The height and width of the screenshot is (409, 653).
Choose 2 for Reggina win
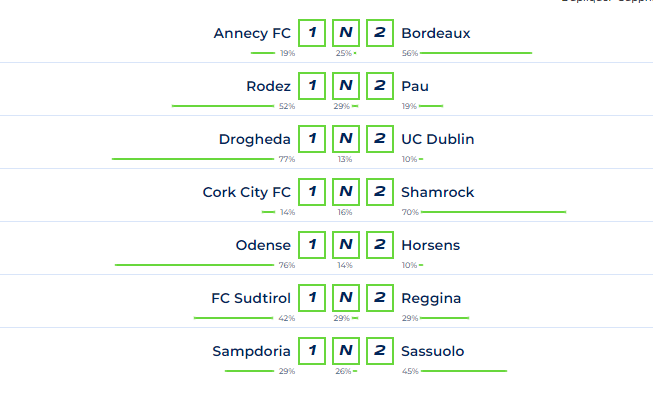380,298
